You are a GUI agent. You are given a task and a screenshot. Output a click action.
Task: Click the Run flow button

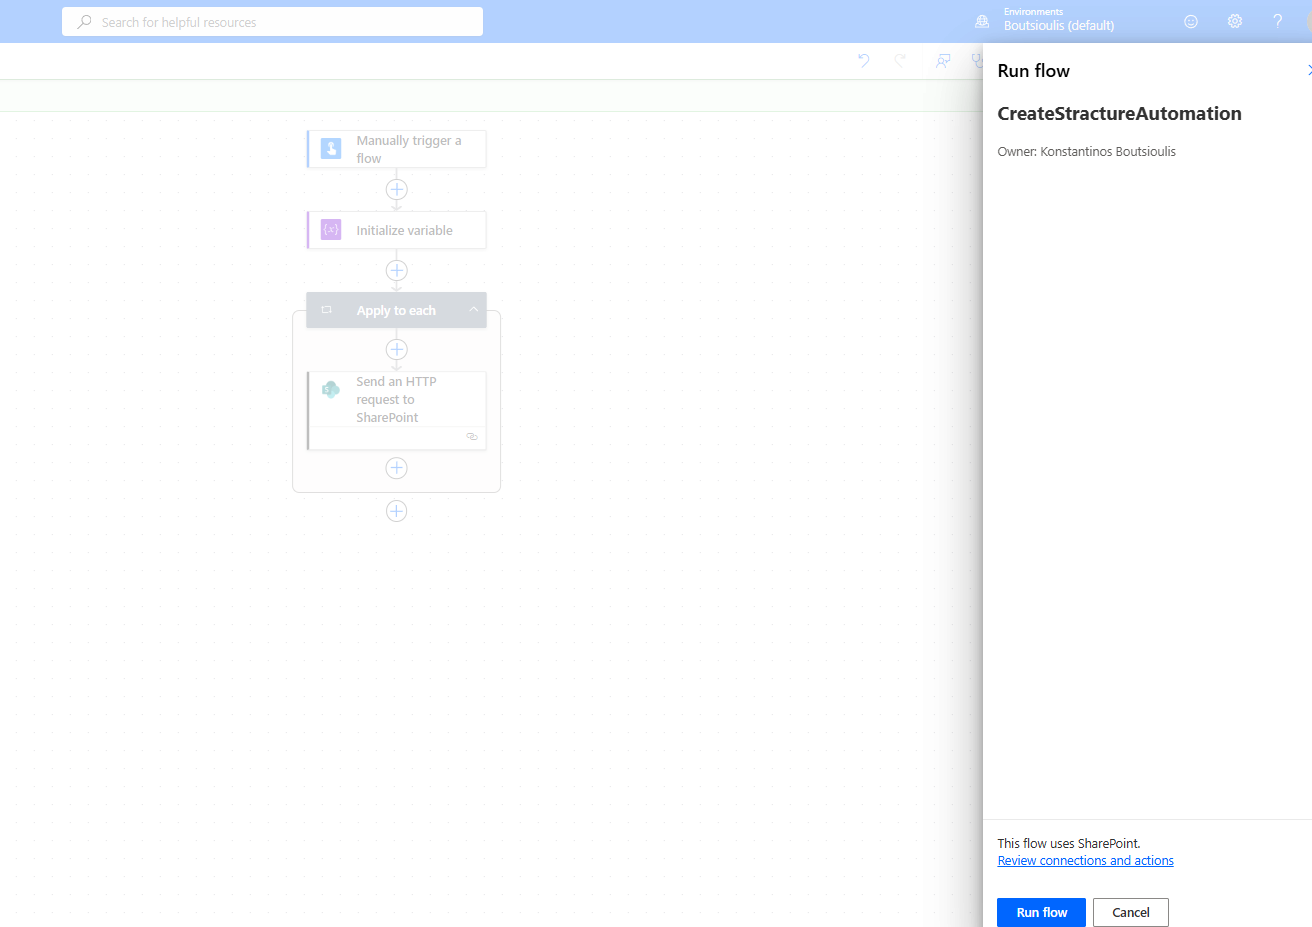(1040, 912)
